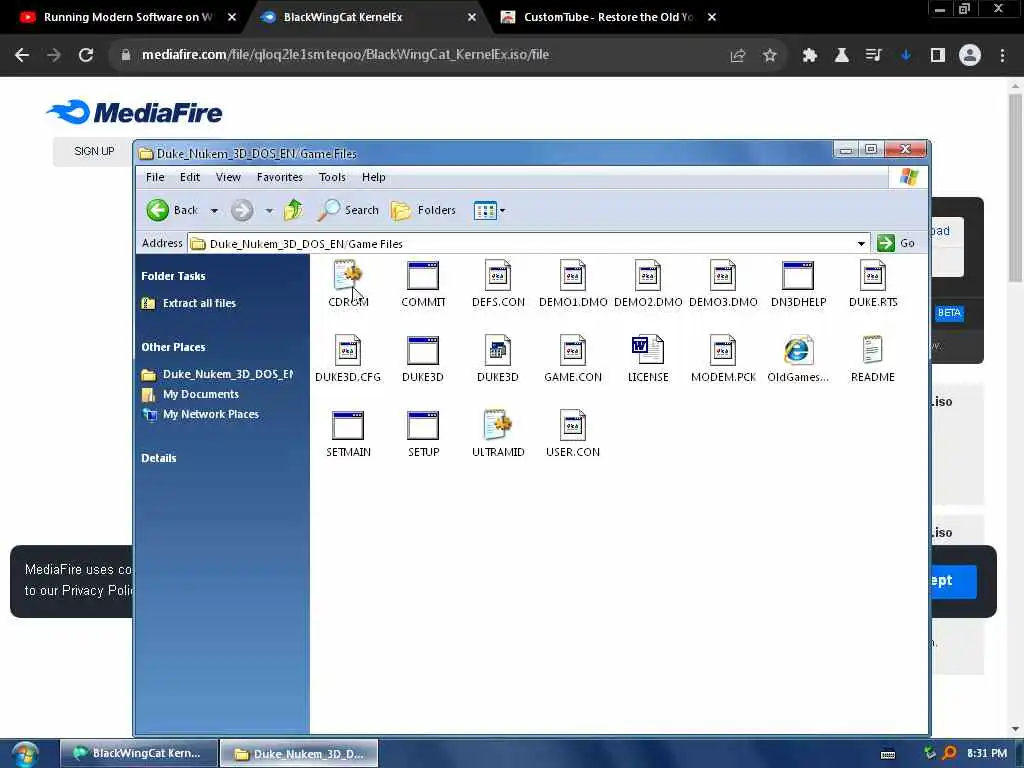
Task: Click the browser profile avatar icon
Action: tap(970, 56)
